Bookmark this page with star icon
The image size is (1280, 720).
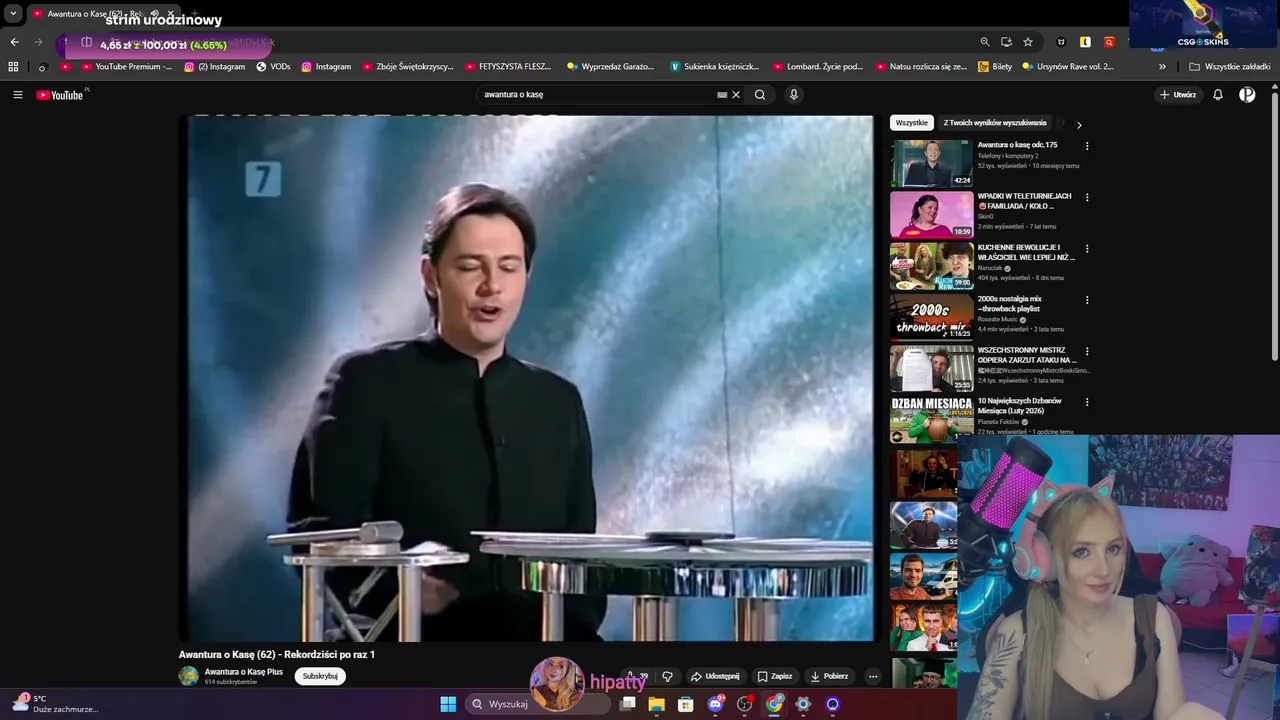pos(1028,42)
